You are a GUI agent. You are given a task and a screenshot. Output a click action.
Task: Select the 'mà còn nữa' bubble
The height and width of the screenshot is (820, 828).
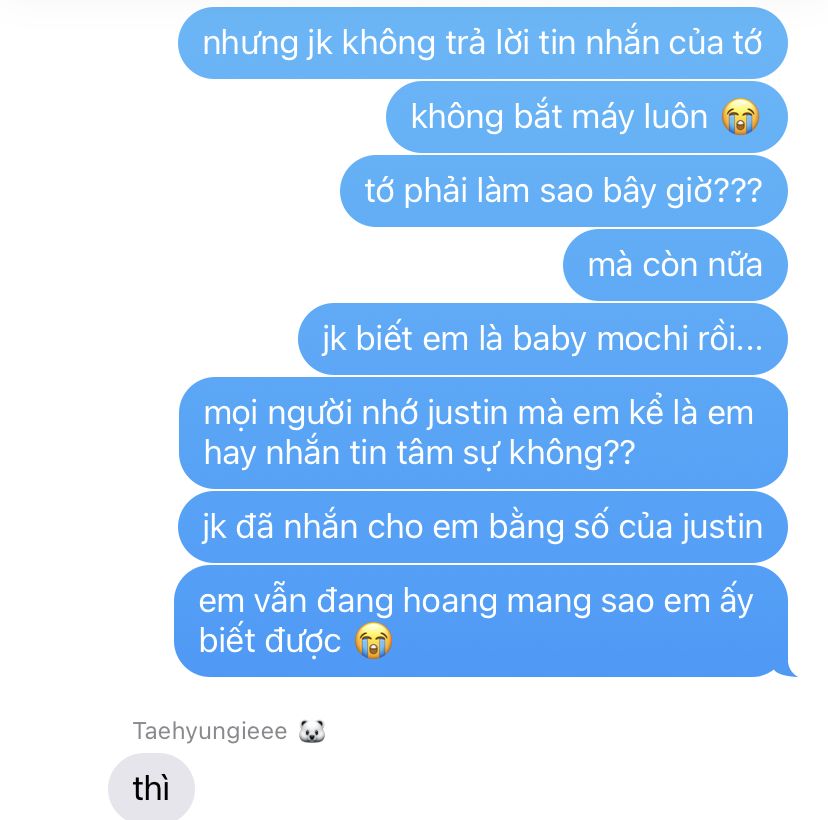point(675,265)
